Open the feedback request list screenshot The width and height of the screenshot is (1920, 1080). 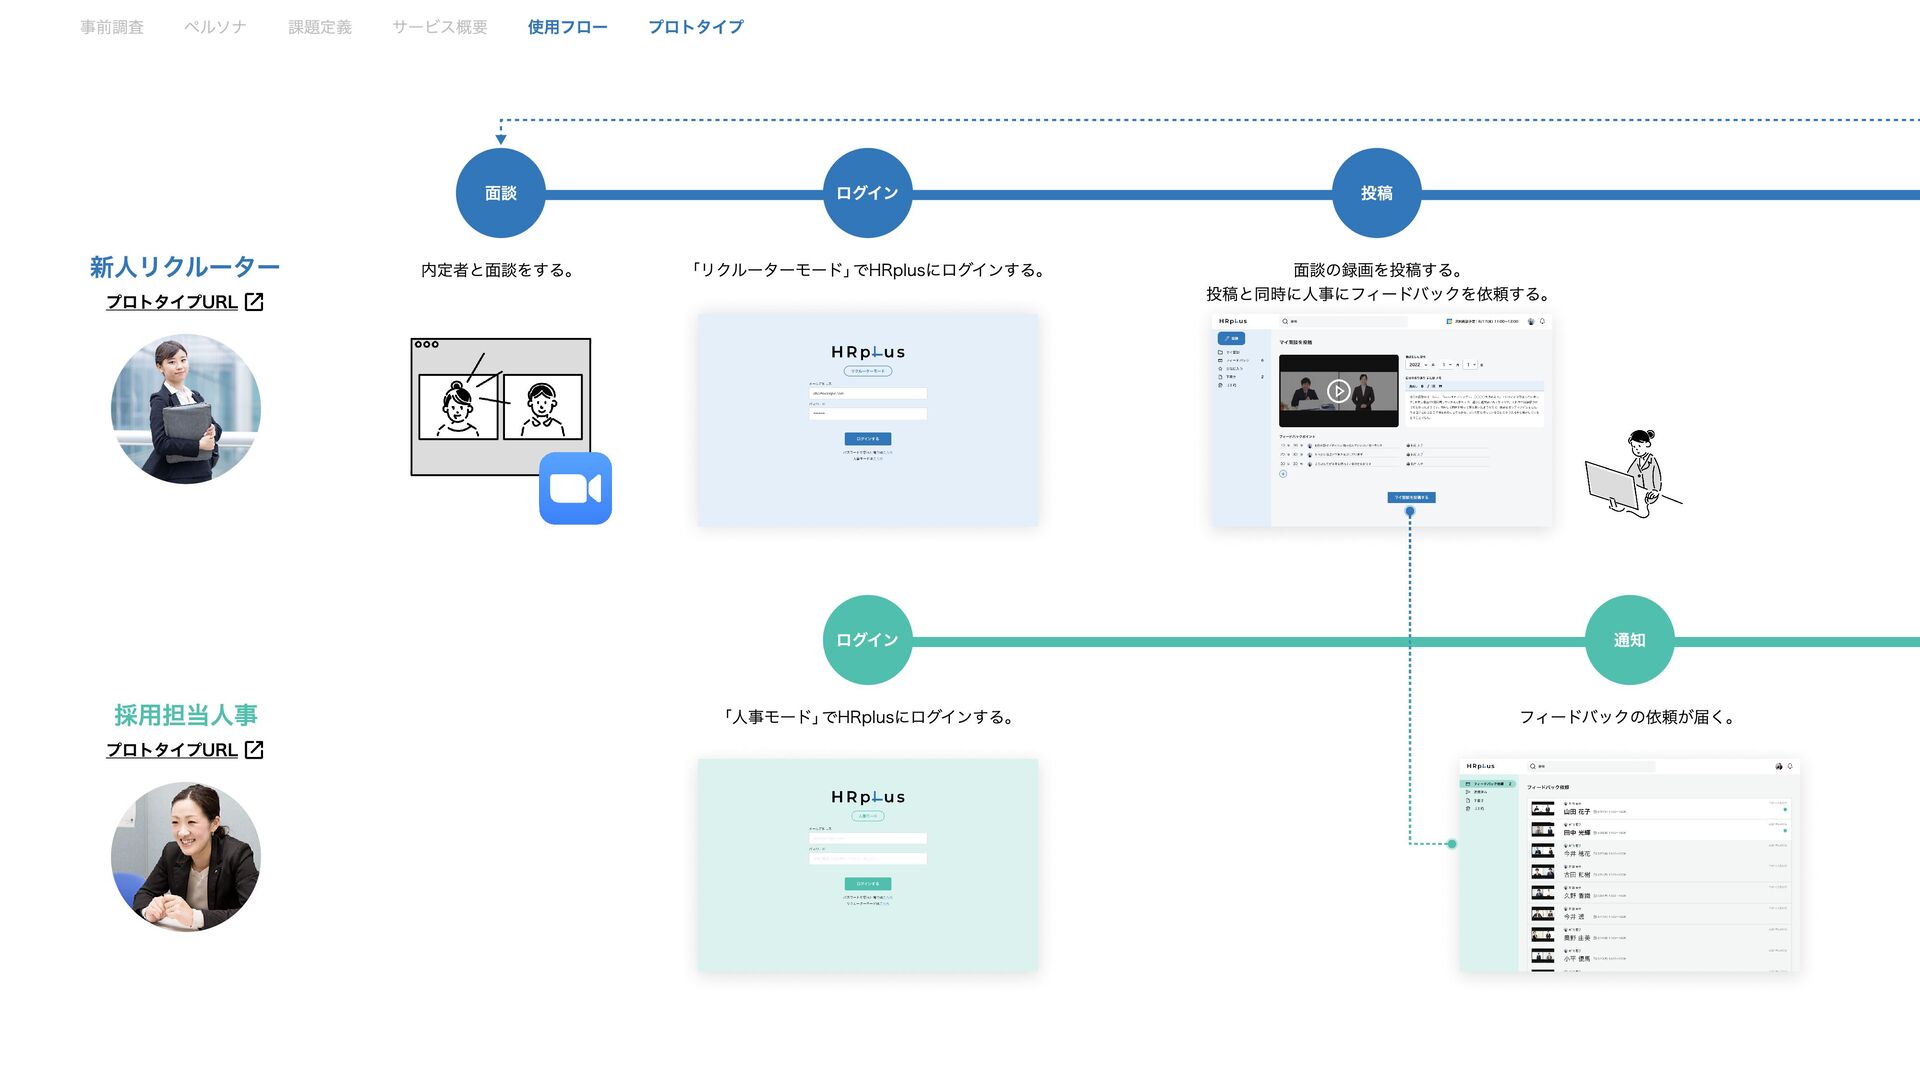(1630, 865)
